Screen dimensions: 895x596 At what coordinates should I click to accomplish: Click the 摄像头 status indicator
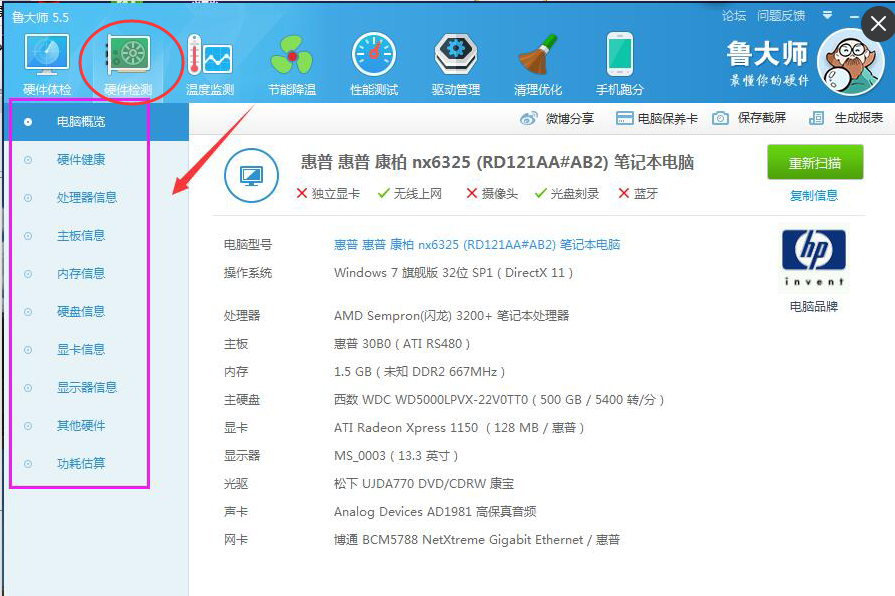492,194
